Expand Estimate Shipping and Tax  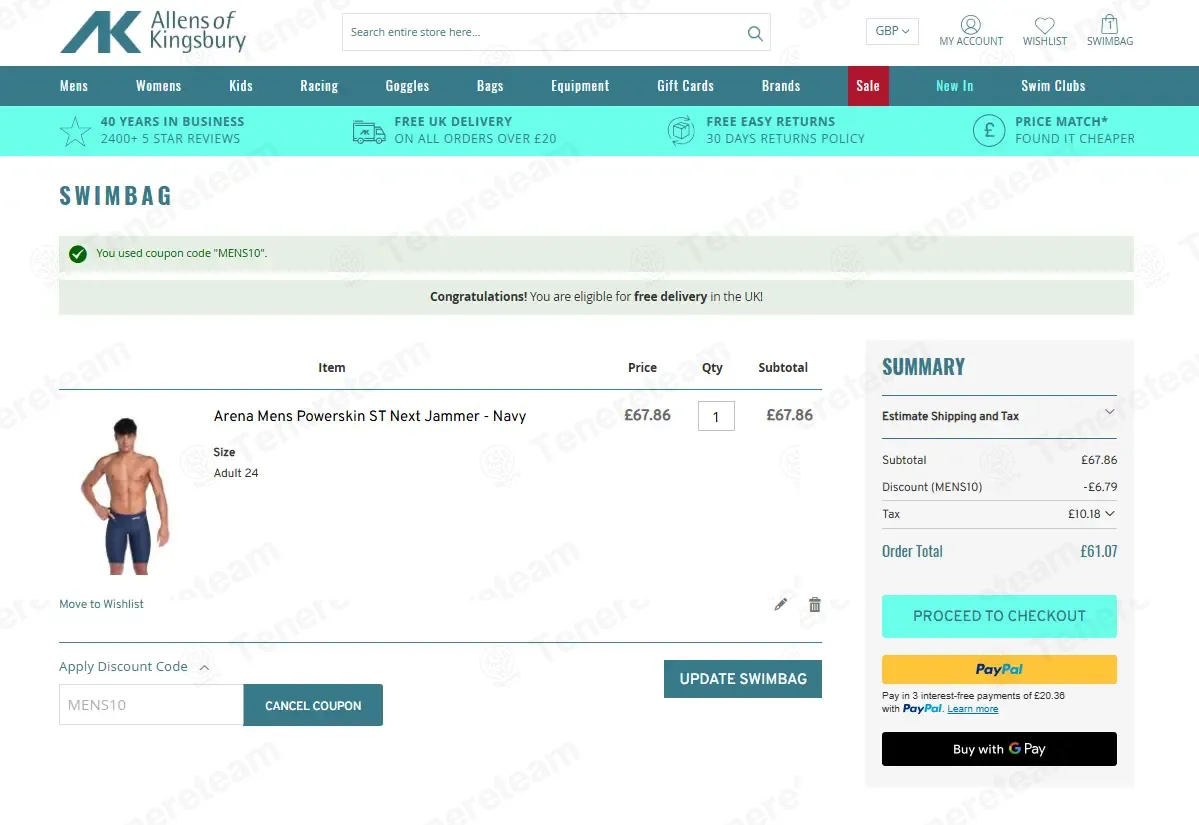click(999, 416)
